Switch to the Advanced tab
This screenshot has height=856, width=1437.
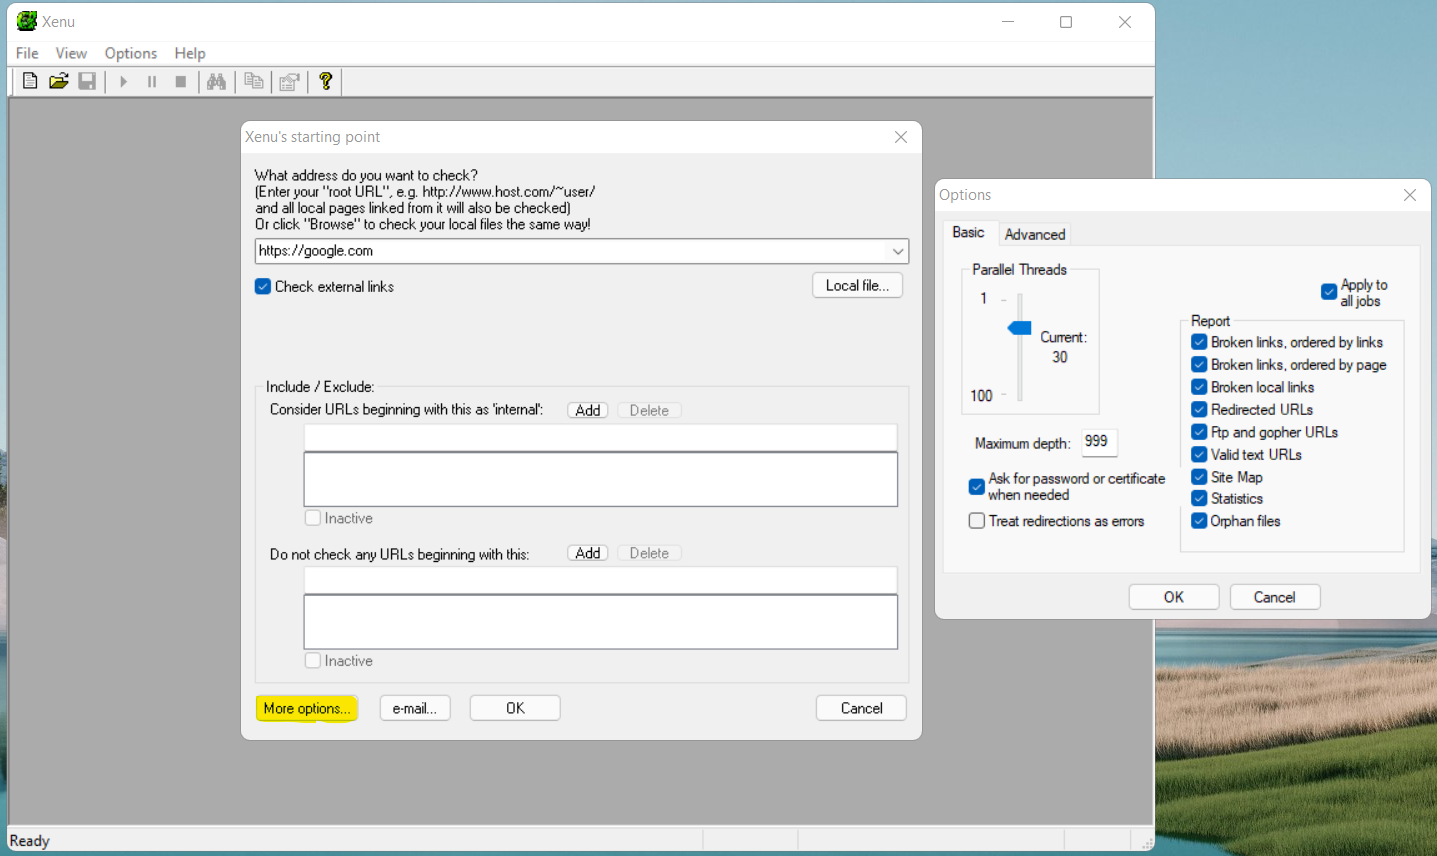click(x=1035, y=234)
